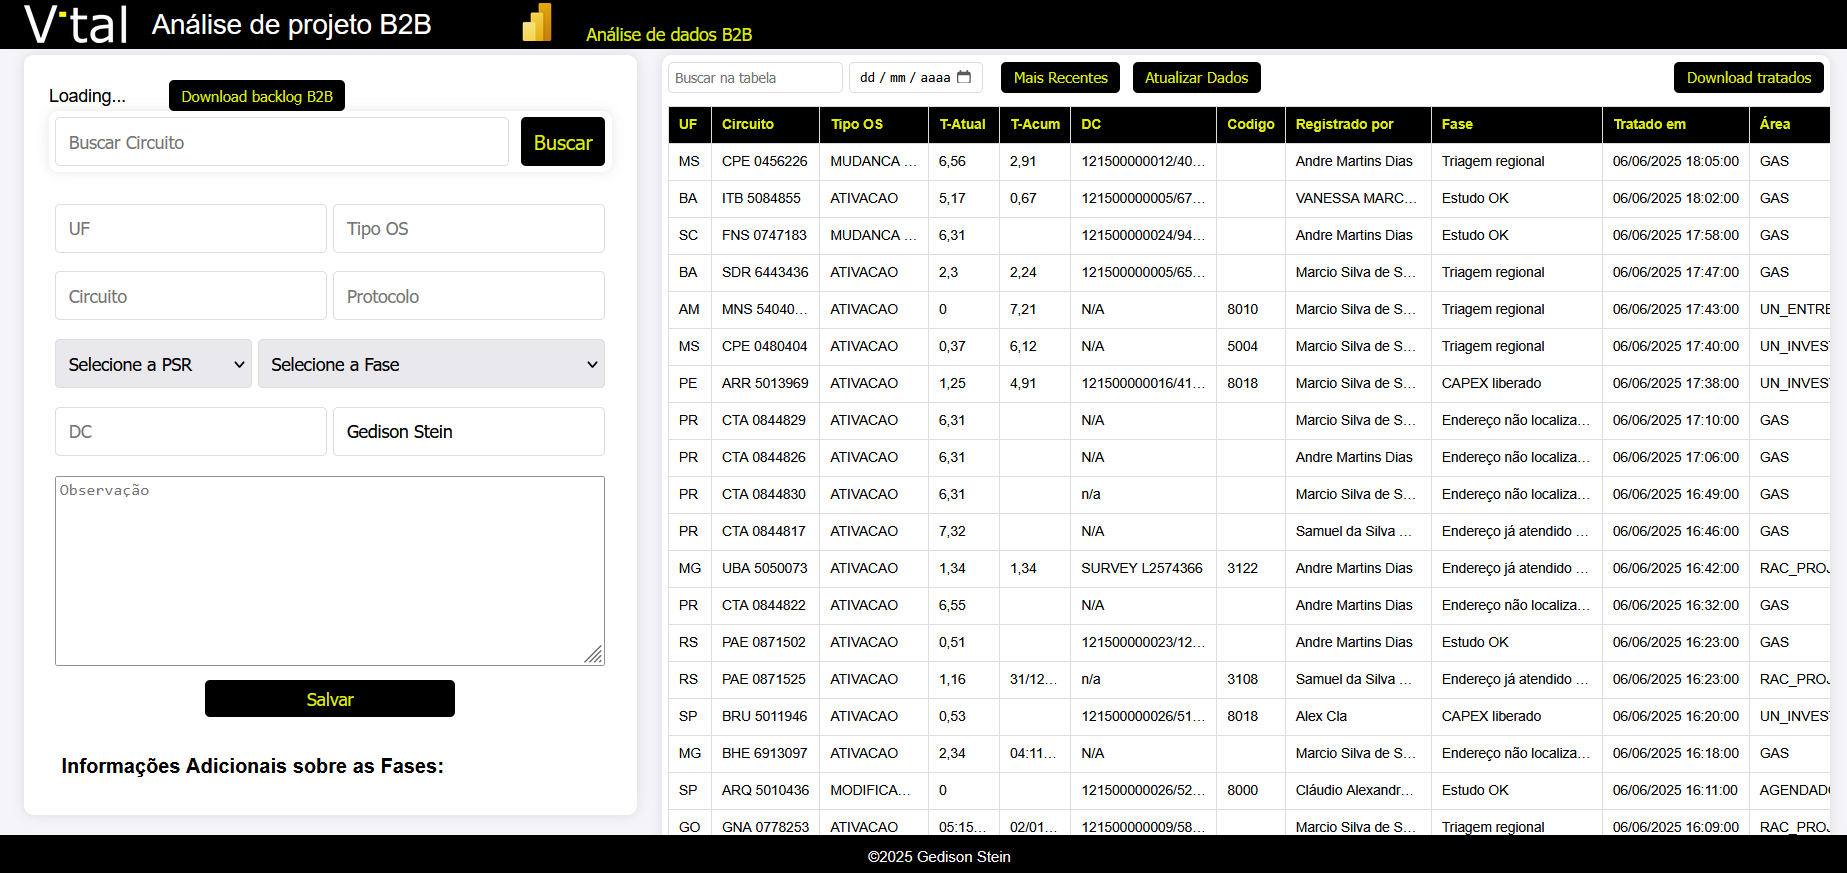Select the row for circuit CPE 0456226
This screenshot has width=1847, height=873.
click(x=764, y=161)
